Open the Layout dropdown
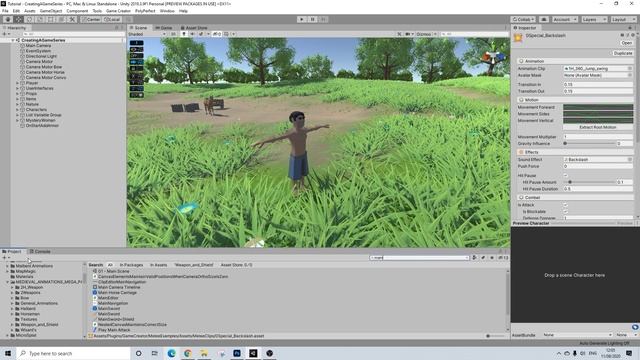640x360 pixels. click(x=623, y=19)
